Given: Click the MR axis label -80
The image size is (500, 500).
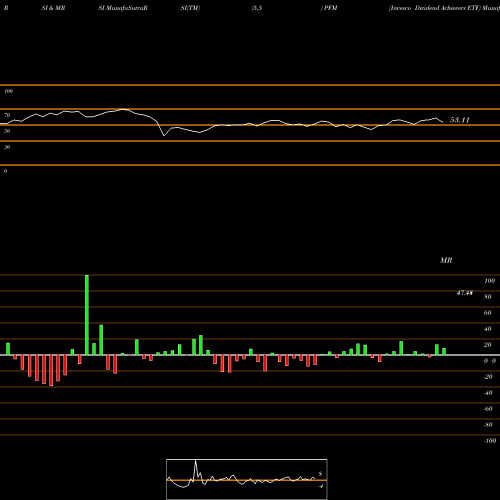Looking at the screenshot, I should (x=488, y=425).
